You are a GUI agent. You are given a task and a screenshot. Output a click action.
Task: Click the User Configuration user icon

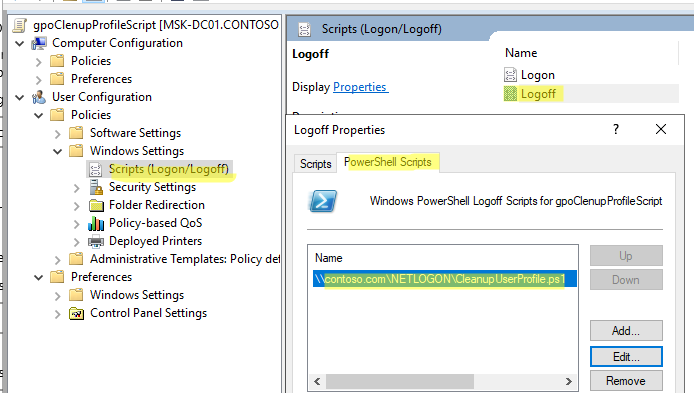39,97
